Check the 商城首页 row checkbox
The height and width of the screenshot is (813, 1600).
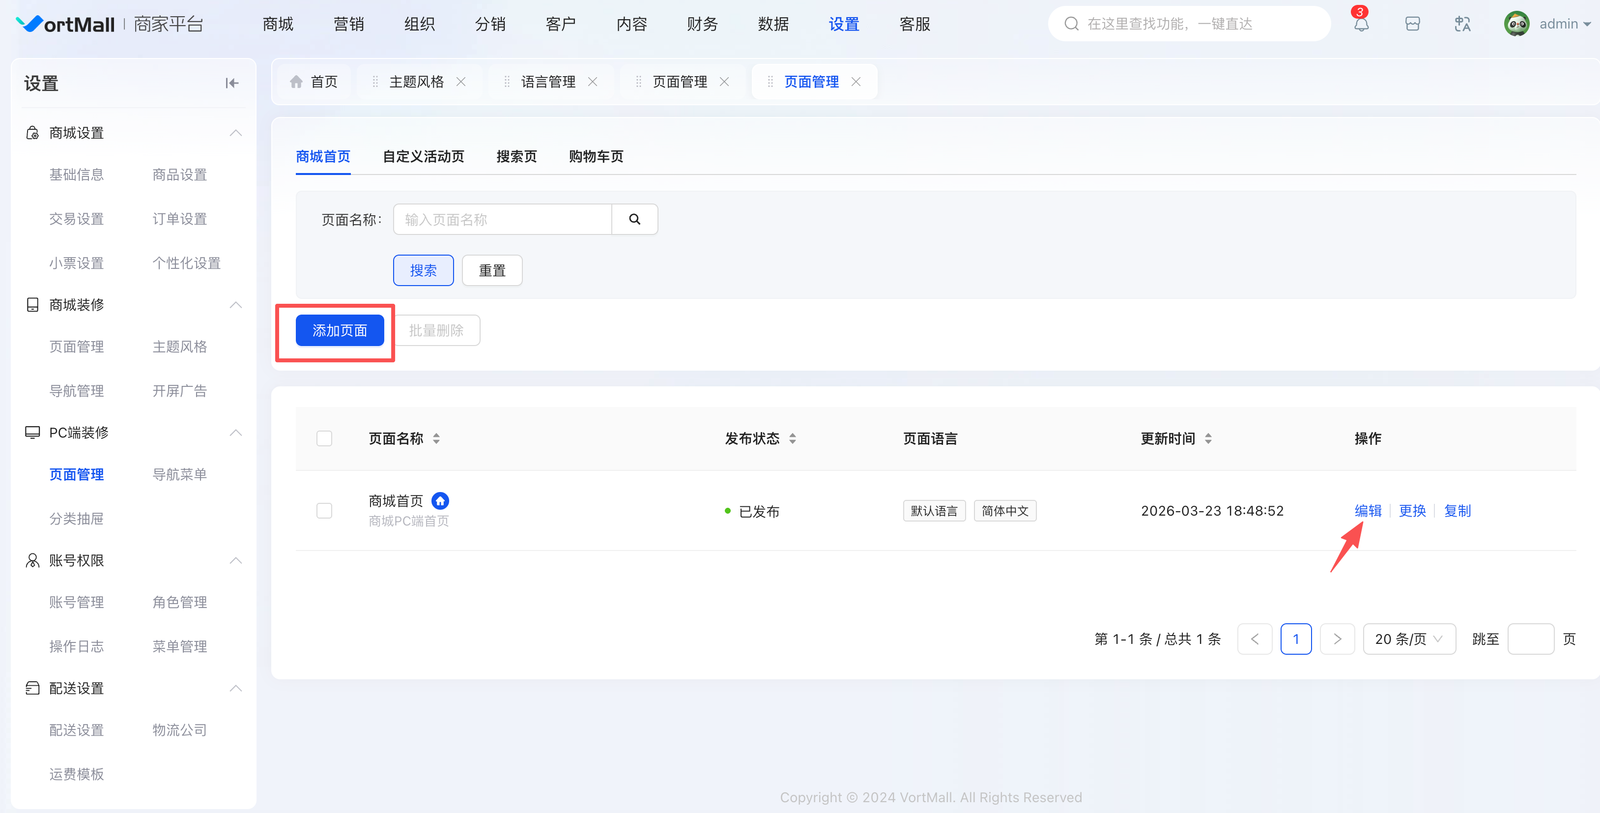324,511
